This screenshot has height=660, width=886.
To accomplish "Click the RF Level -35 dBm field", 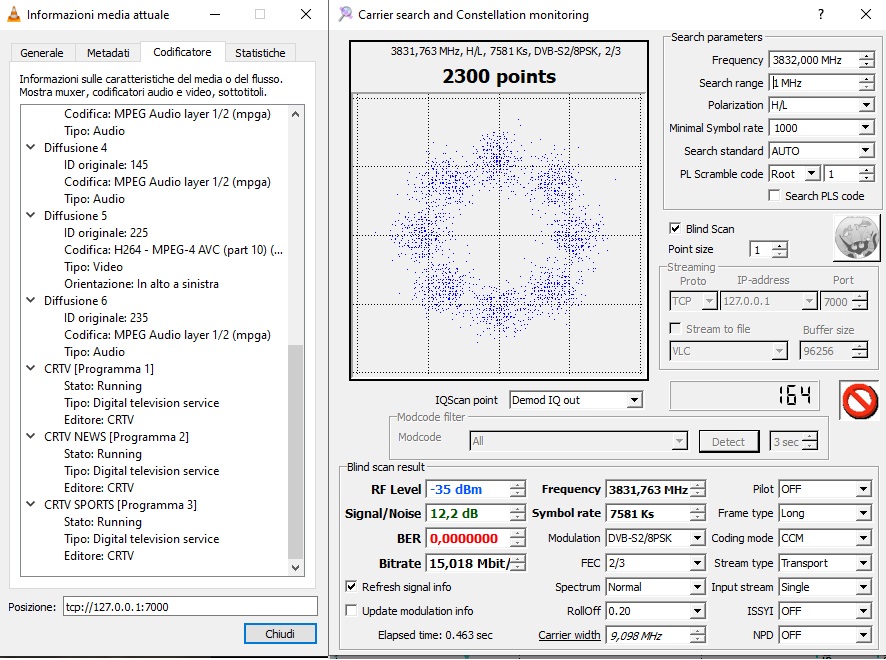I will pyautogui.click(x=469, y=489).
